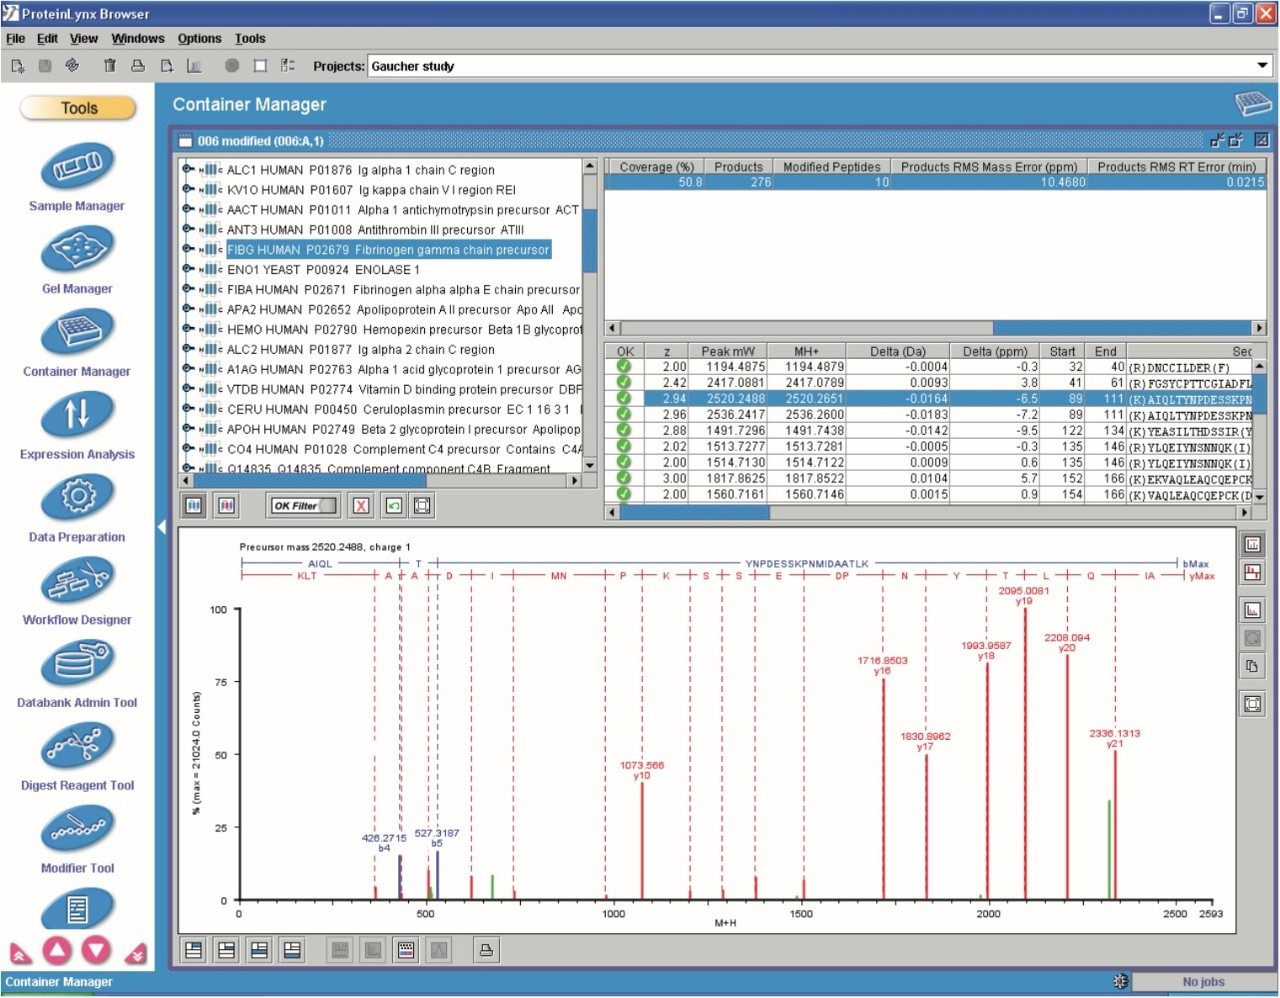Click the green undo arrow button below protein list

pos(393,506)
